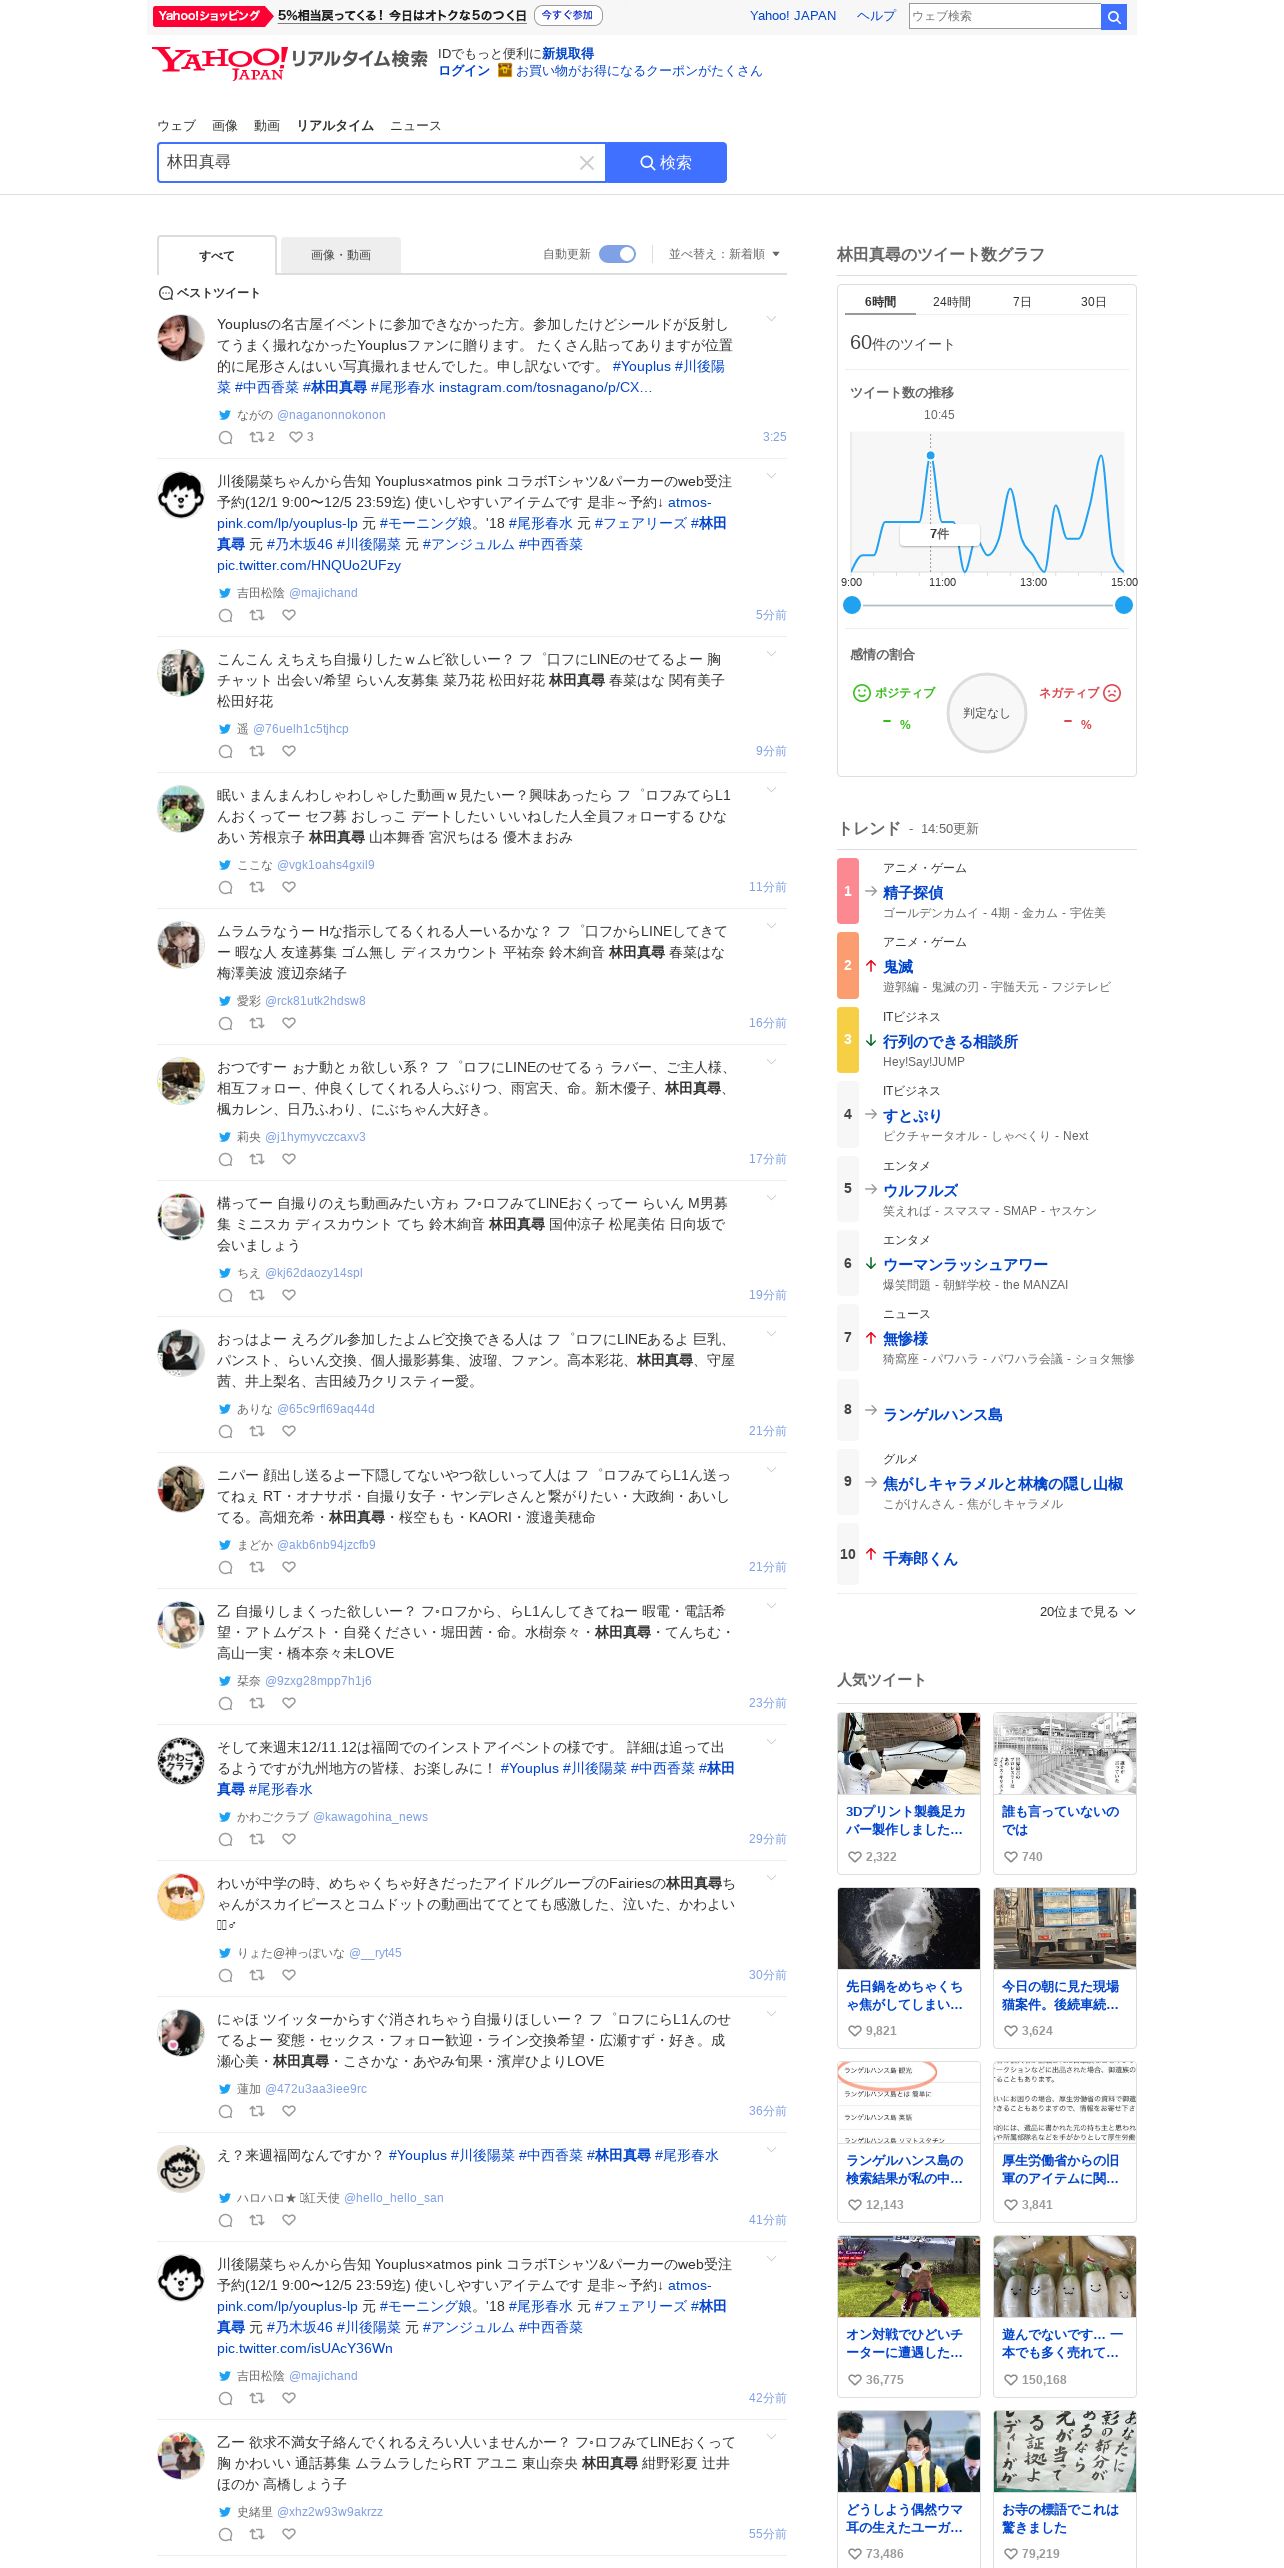1284x2568 pixels.
Task: Open the arrow menu on ここな tweet
Action: 771,790
